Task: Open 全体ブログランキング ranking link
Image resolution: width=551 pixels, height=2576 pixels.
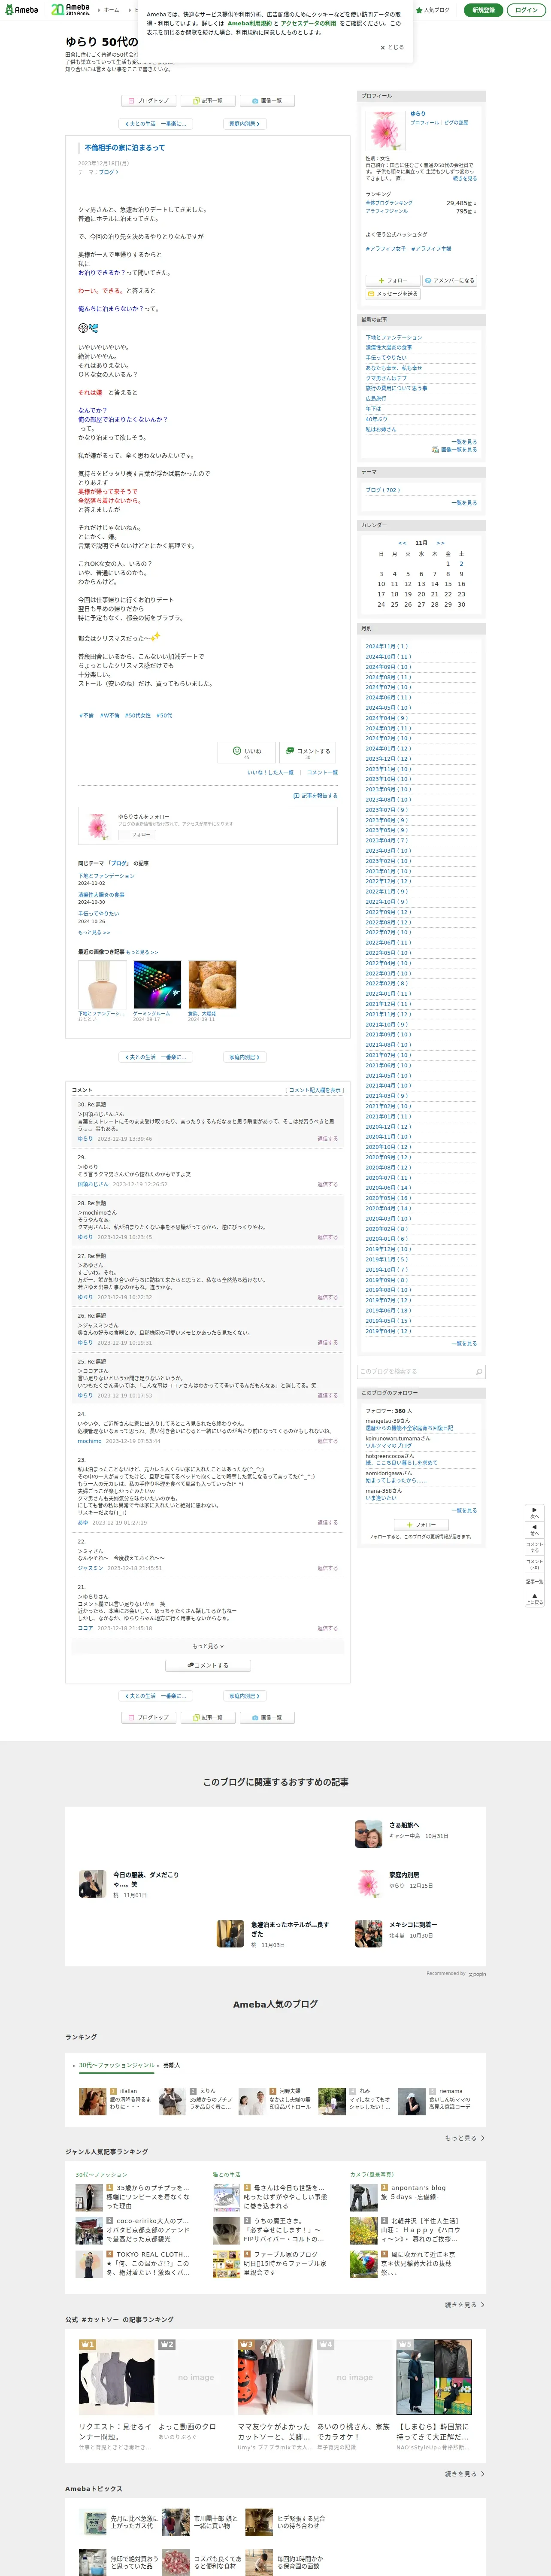Action: 389,203
